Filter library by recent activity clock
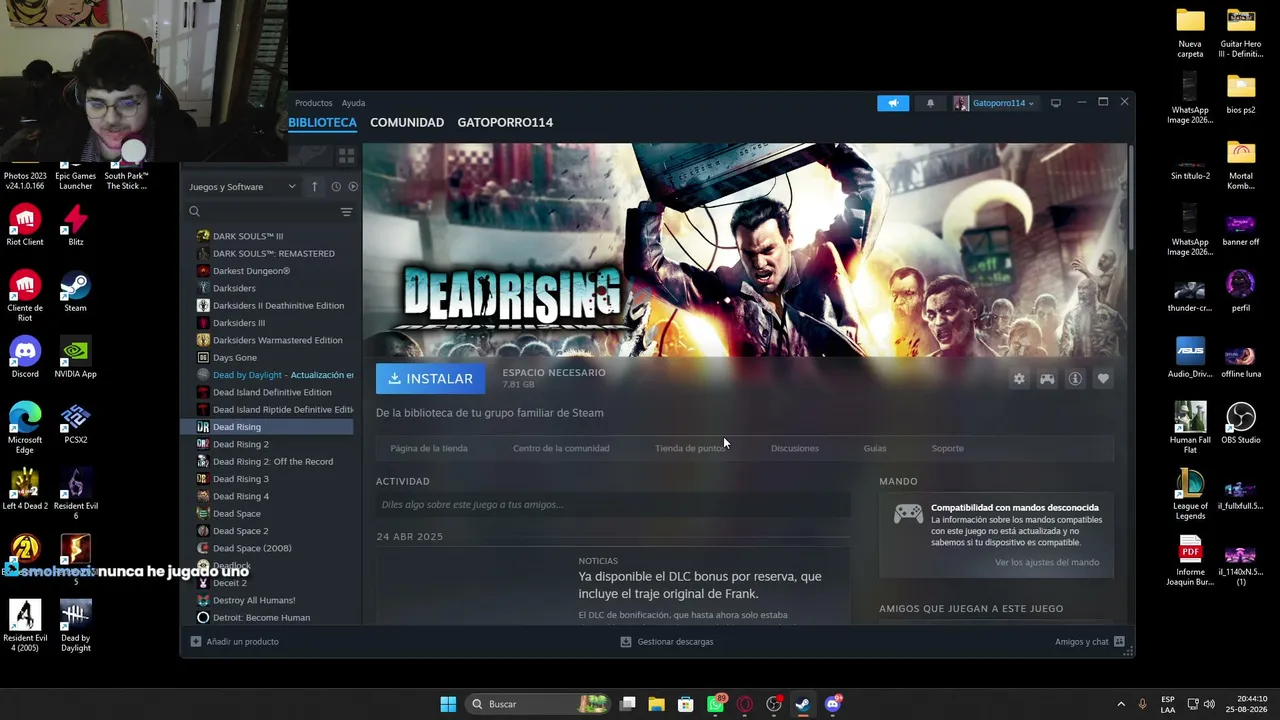1280x720 pixels. click(336, 187)
